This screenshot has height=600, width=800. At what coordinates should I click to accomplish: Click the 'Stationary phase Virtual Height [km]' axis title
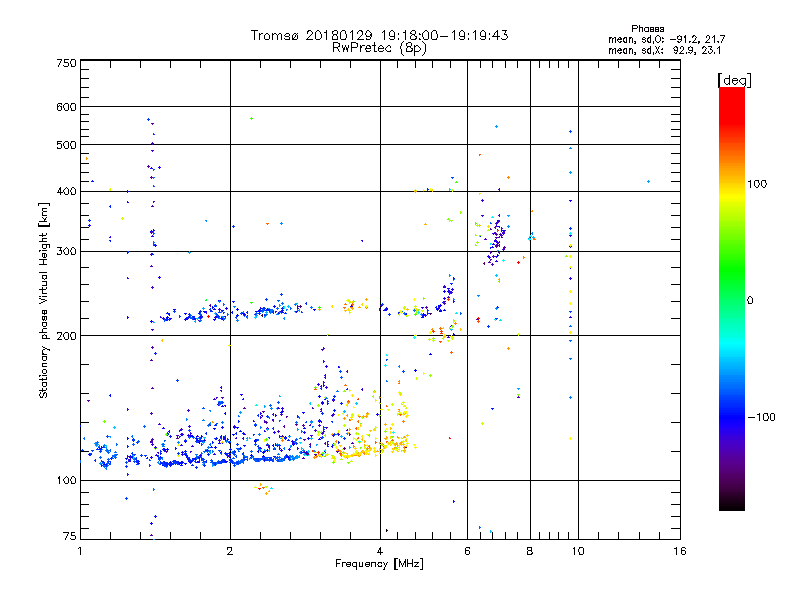click(43, 300)
